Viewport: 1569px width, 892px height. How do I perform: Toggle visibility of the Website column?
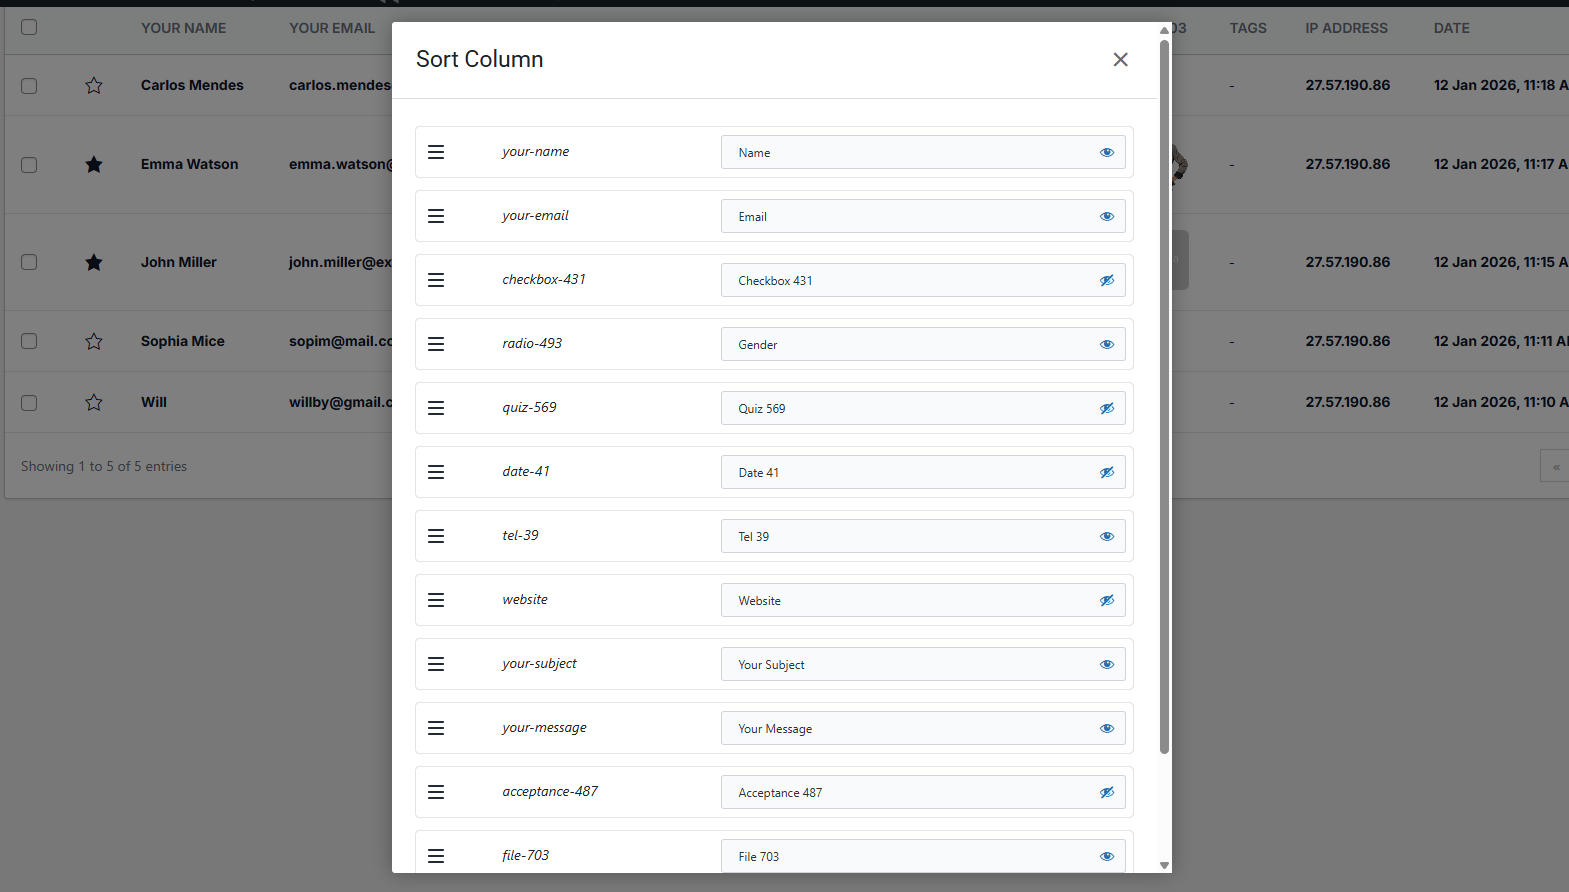(x=1106, y=601)
